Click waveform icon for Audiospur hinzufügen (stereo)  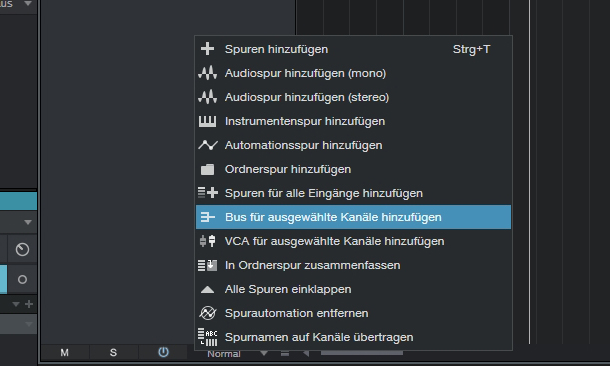(207, 97)
